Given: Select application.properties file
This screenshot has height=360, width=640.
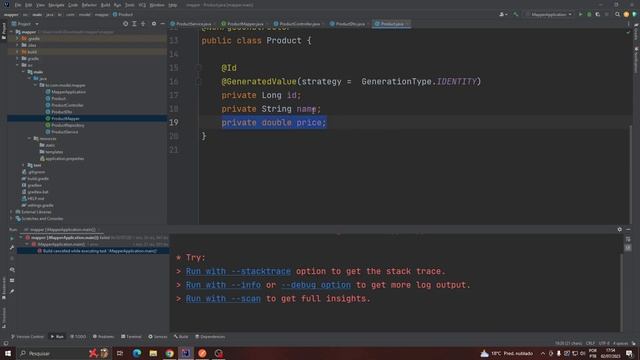Looking at the screenshot, I should pyautogui.click(x=62, y=158).
